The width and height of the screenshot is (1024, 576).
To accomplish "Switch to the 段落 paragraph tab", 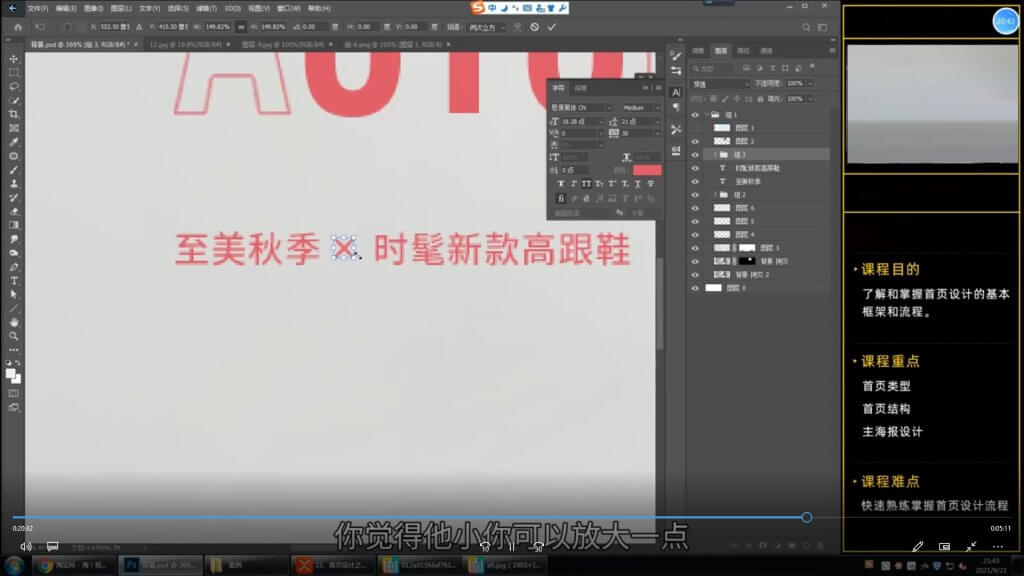I will click(581, 88).
